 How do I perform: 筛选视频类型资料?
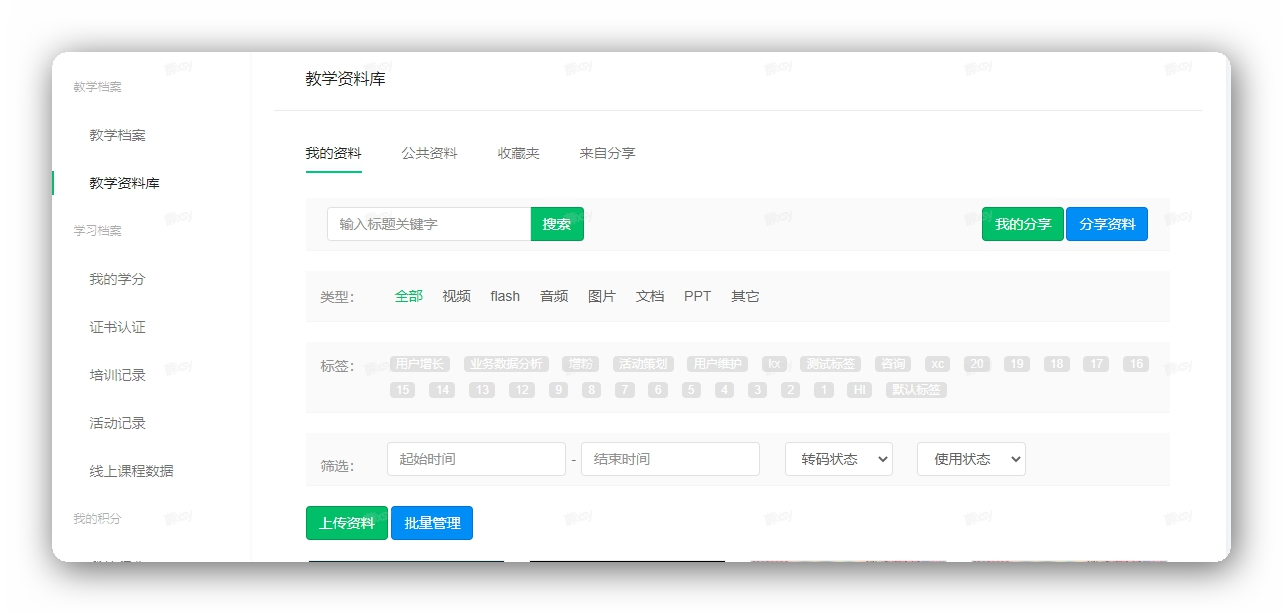(456, 296)
